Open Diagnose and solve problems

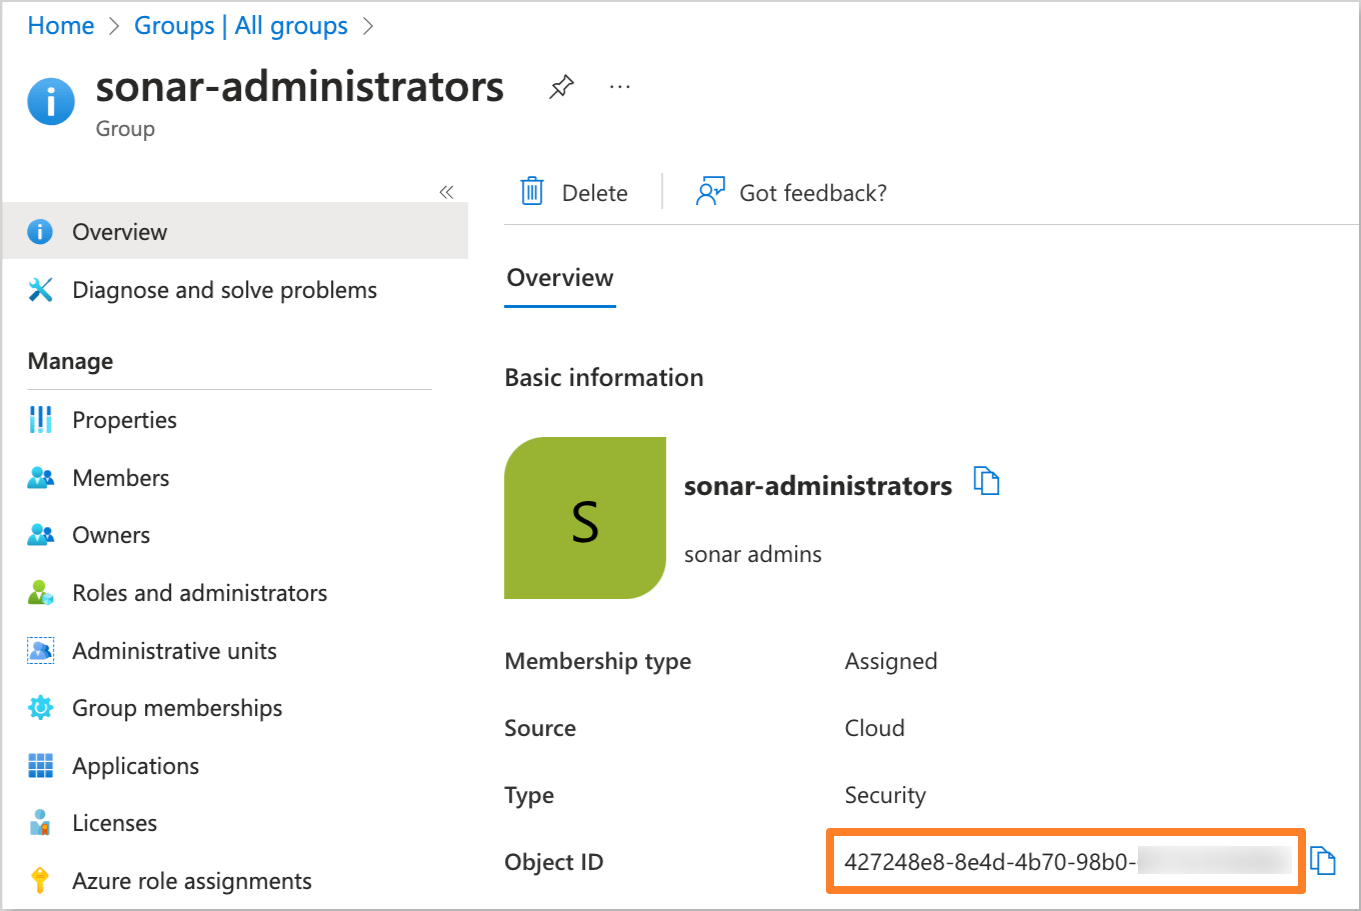point(224,290)
